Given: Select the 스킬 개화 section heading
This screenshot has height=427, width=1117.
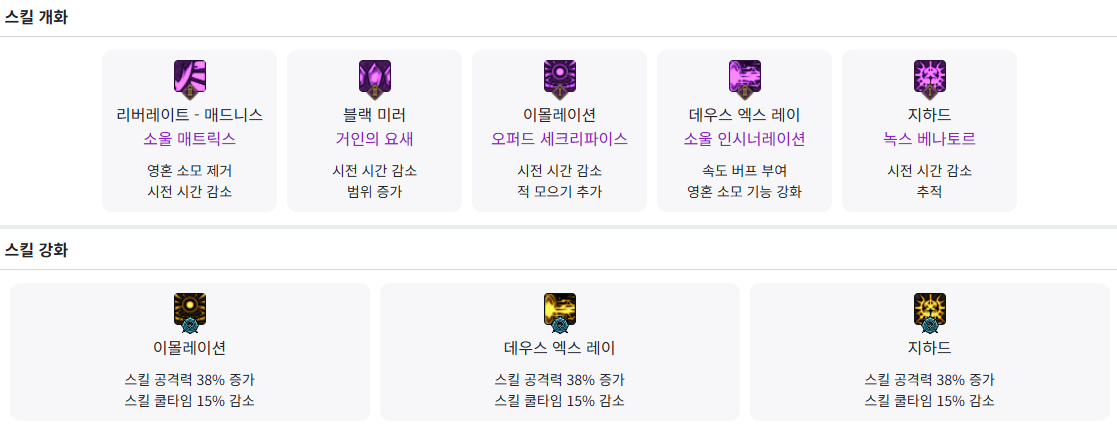Looking at the screenshot, I should pos(36,18).
